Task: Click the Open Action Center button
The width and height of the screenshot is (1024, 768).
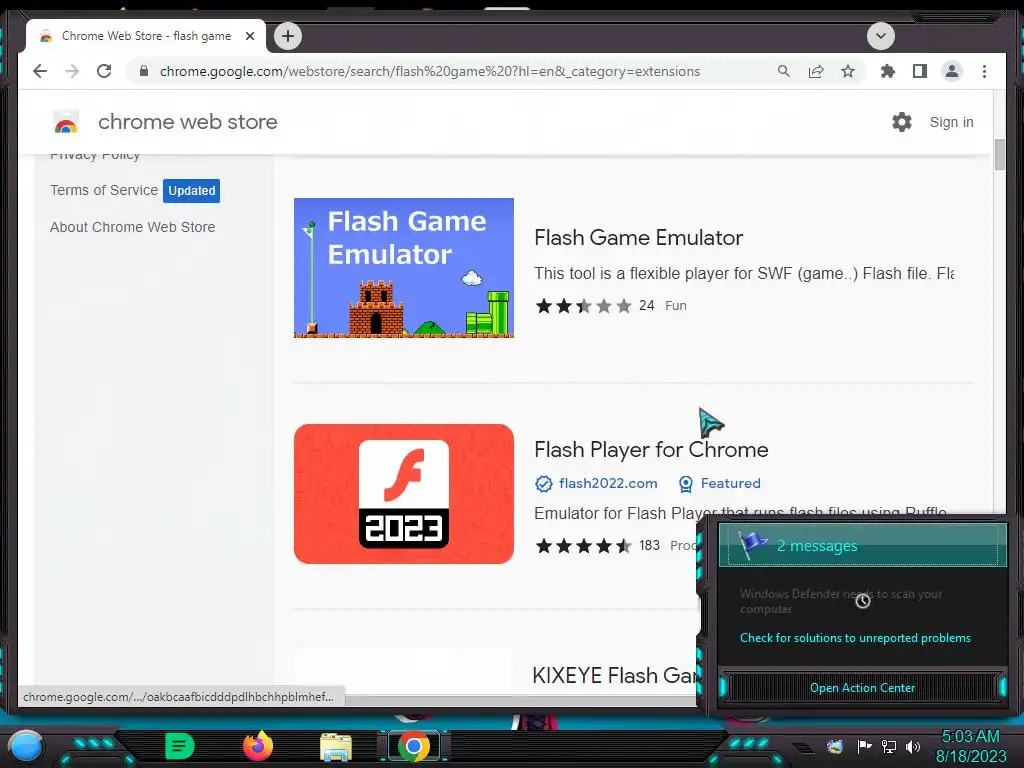Action: (x=862, y=688)
